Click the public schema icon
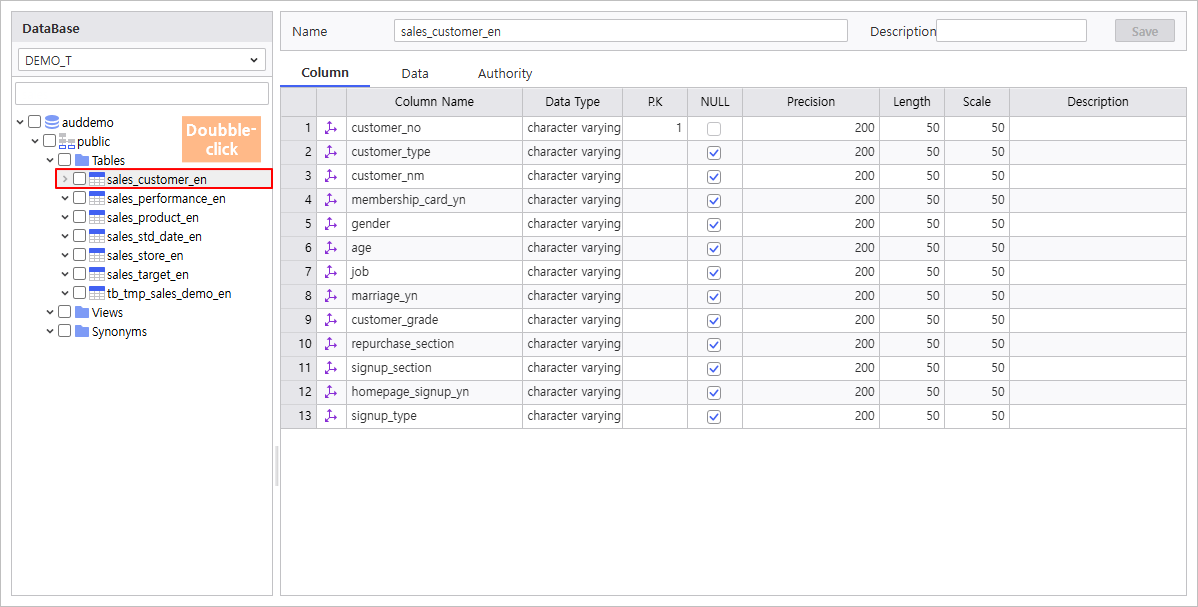 (x=67, y=141)
